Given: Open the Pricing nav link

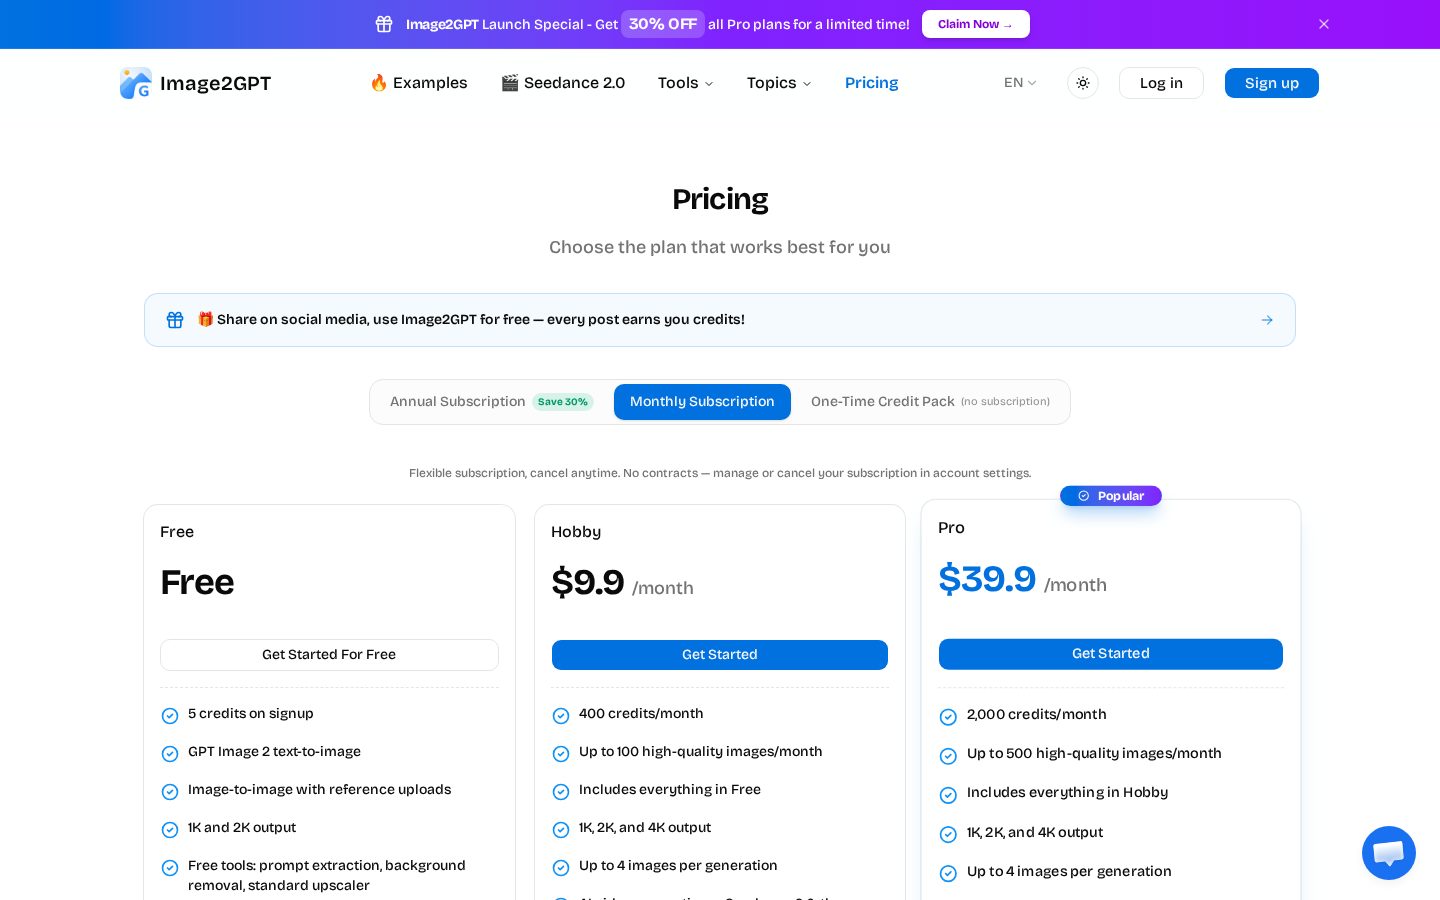Looking at the screenshot, I should (871, 83).
